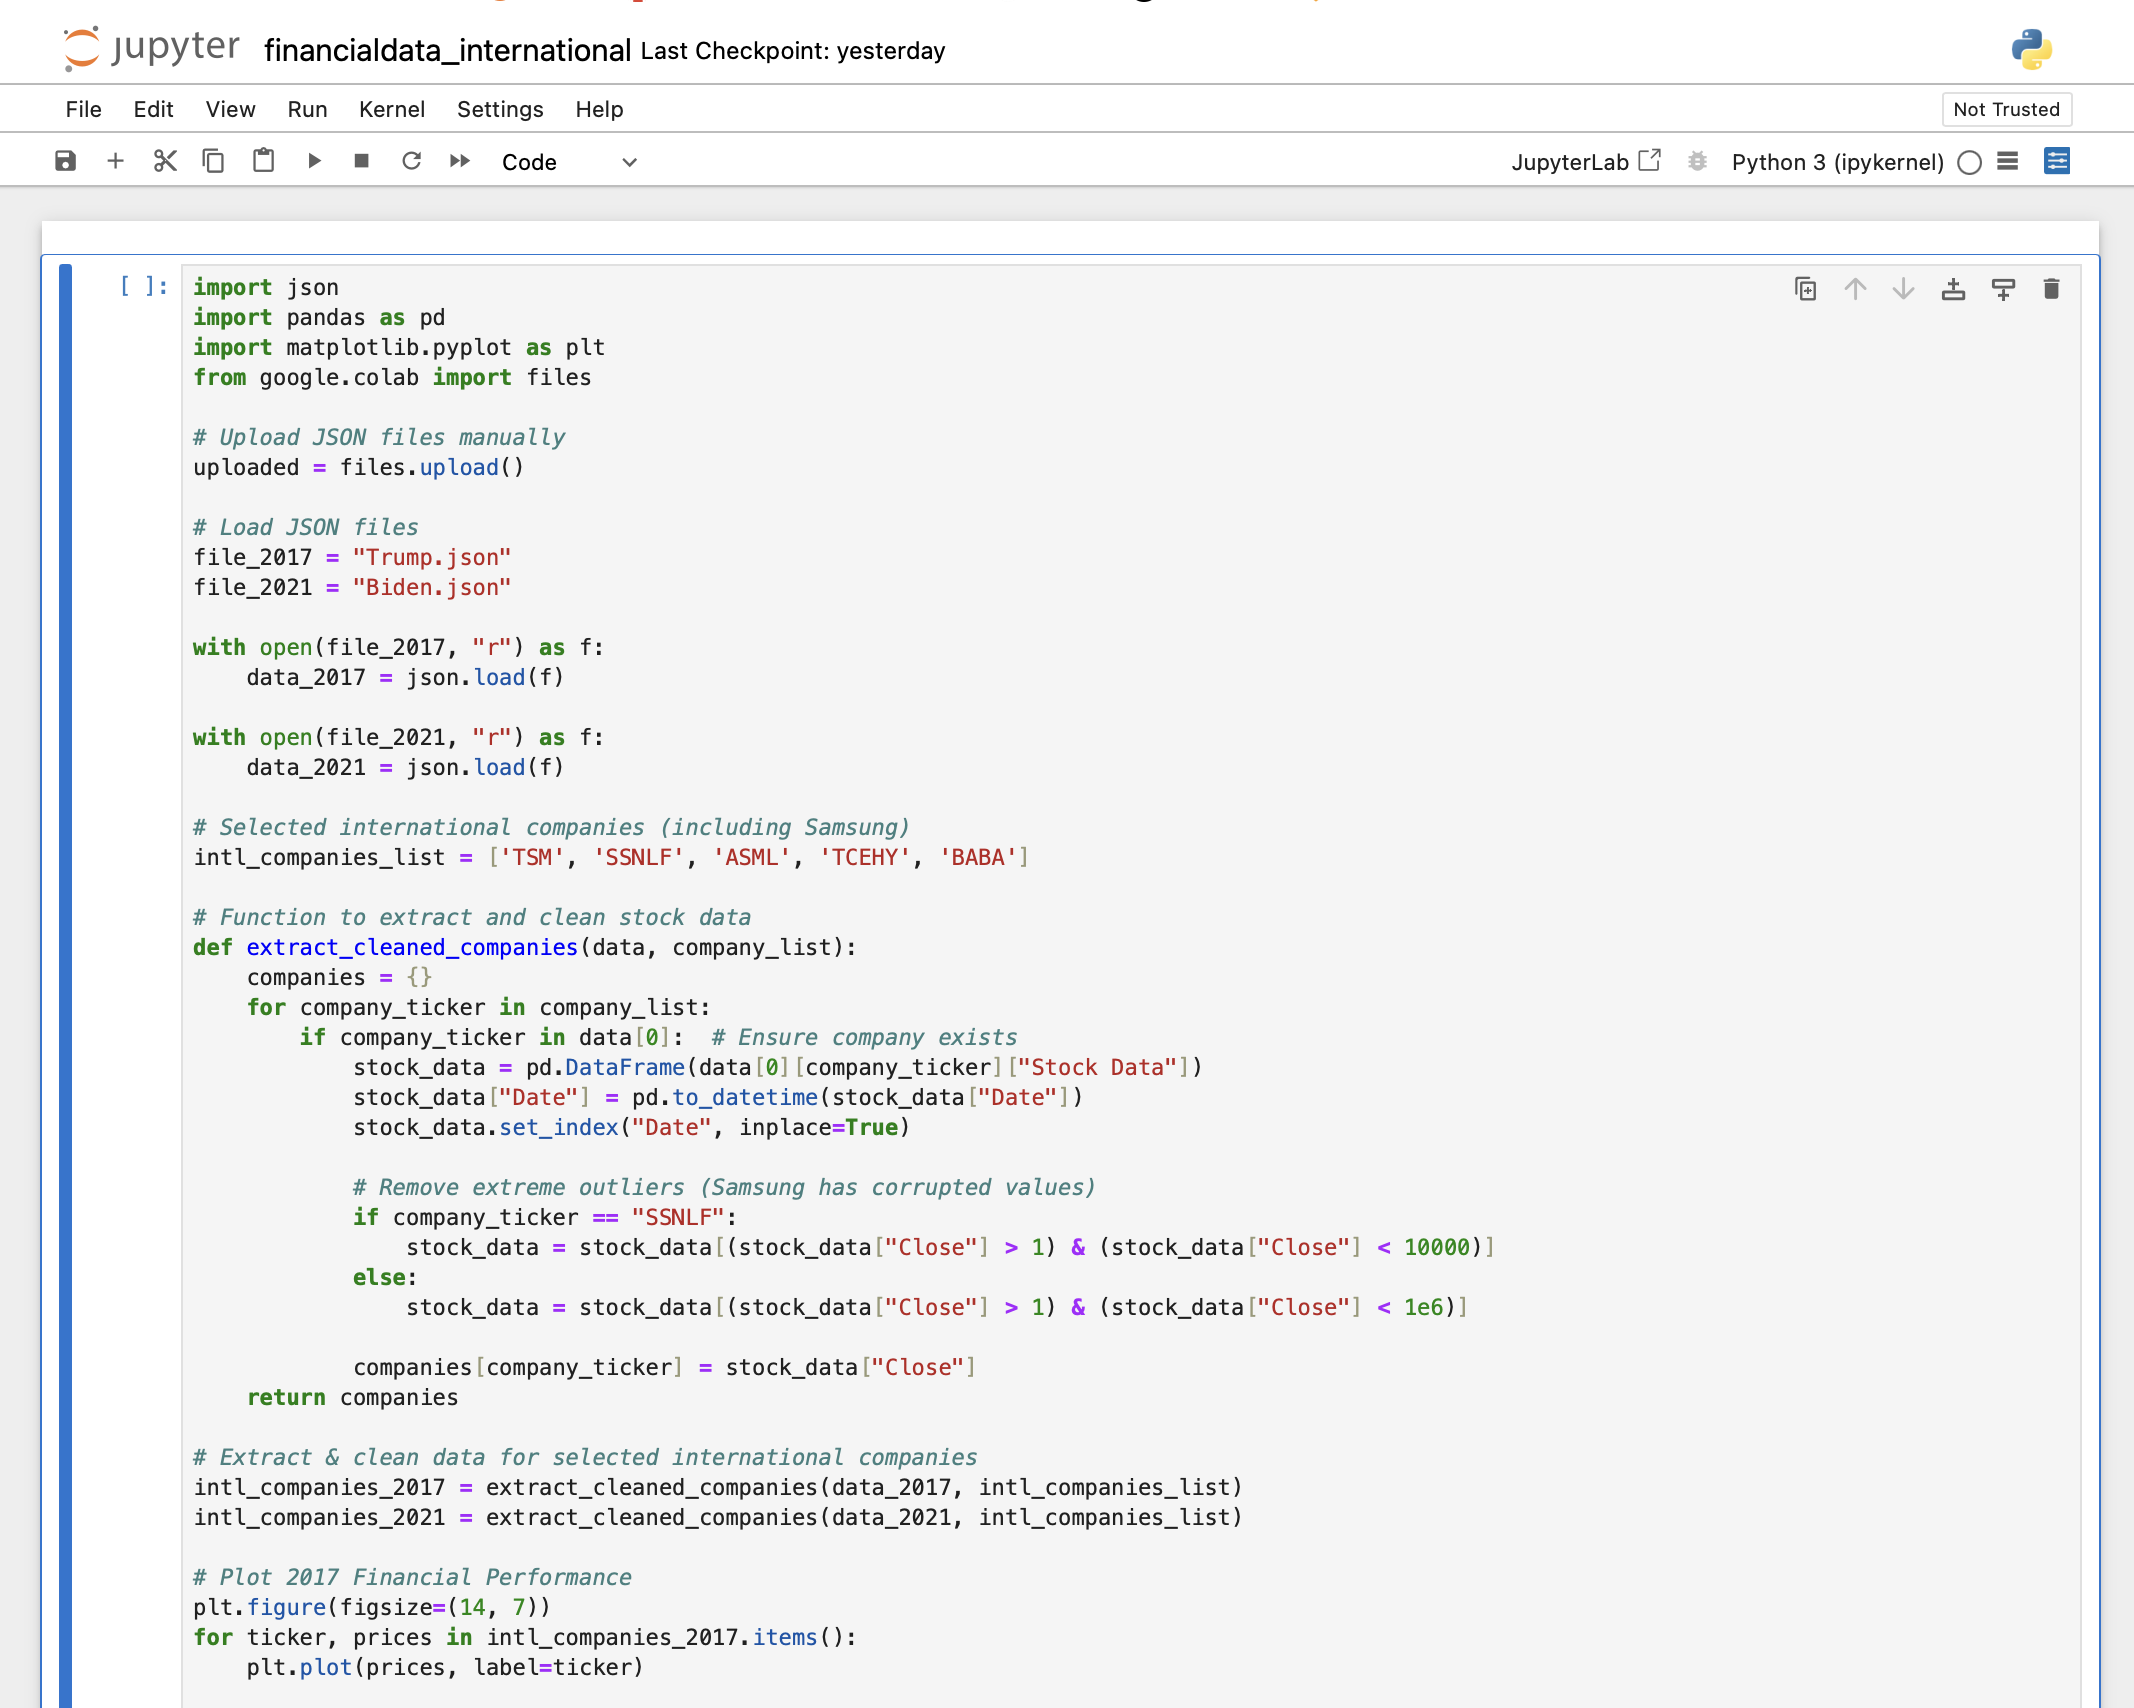Run the current cell with the play icon
Image resolution: width=2134 pixels, height=1708 pixels.
[314, 160]
